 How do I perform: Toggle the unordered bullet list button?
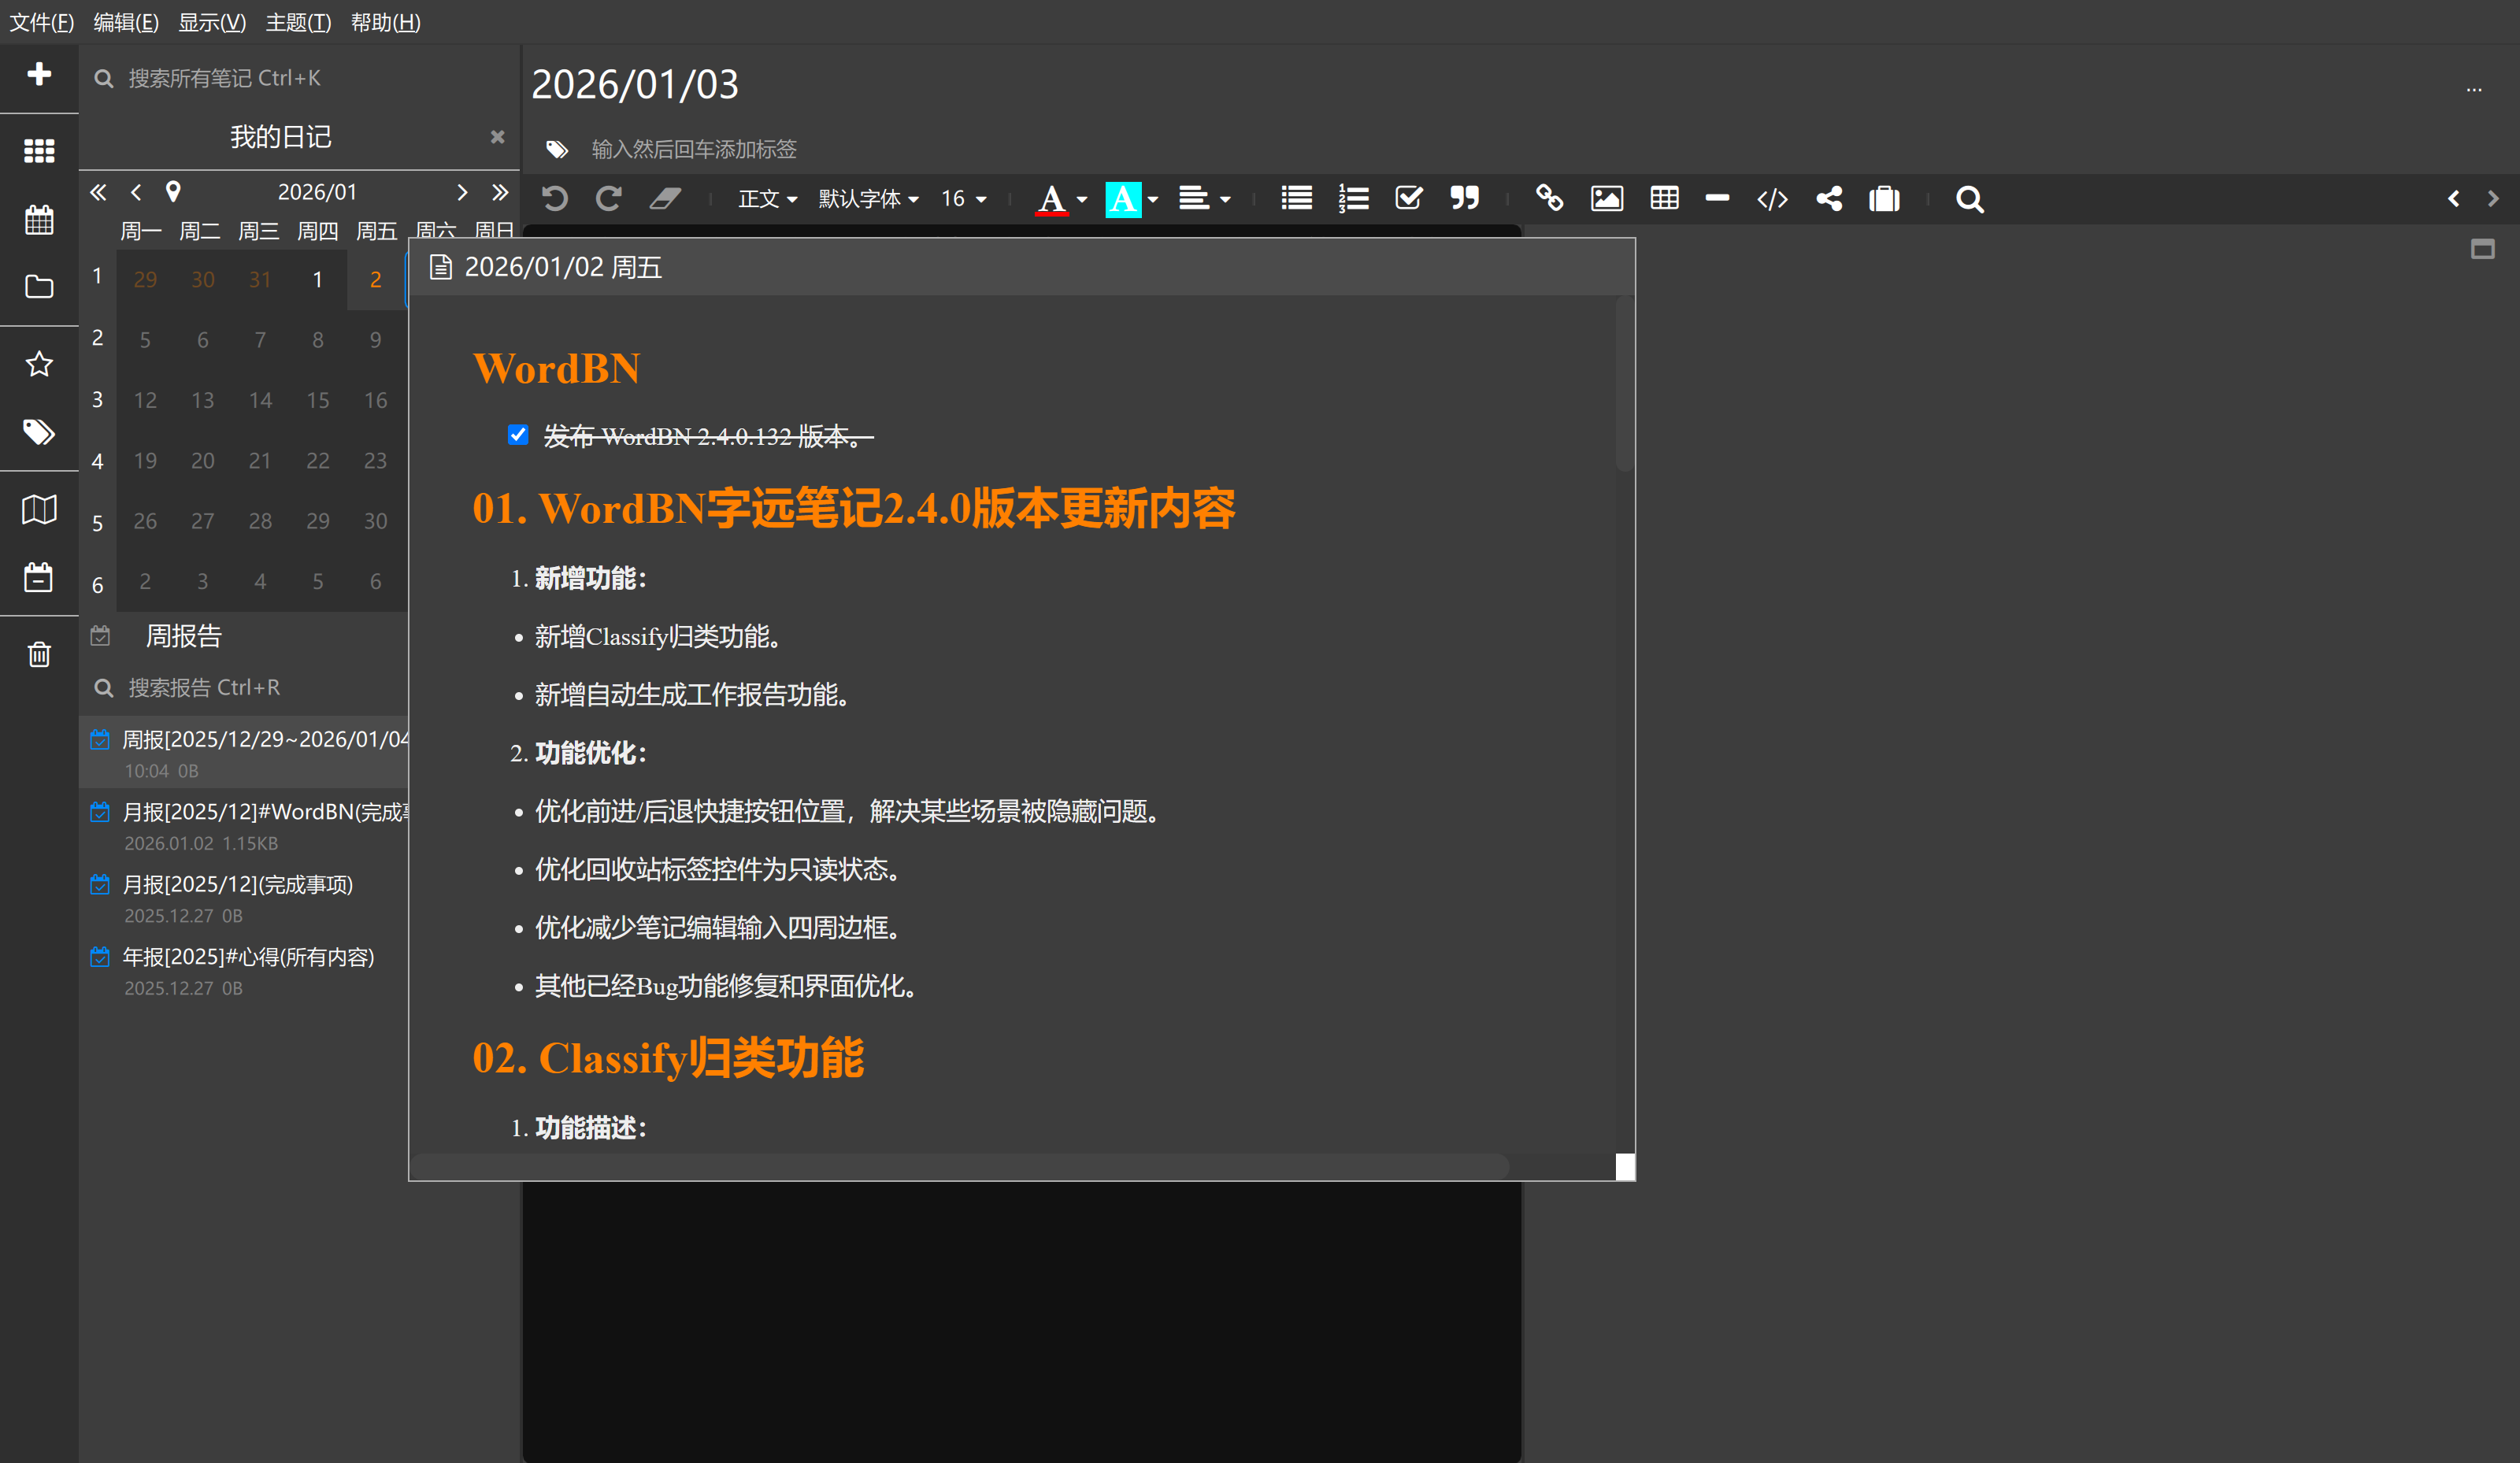click(1296, 199)
